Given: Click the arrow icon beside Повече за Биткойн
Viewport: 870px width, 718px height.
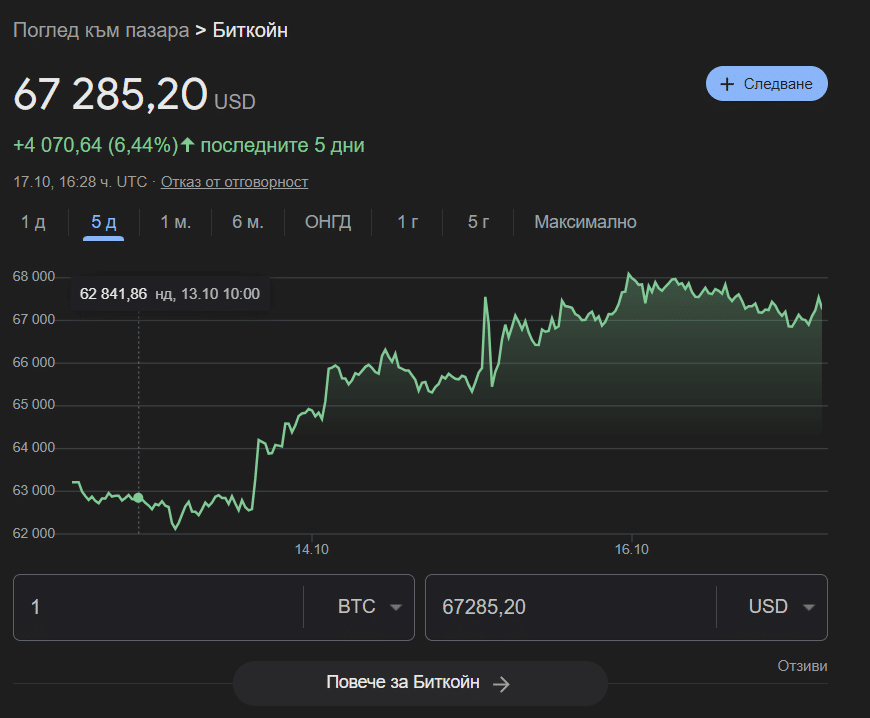Looking at the screenshot, I should [501, 684].
